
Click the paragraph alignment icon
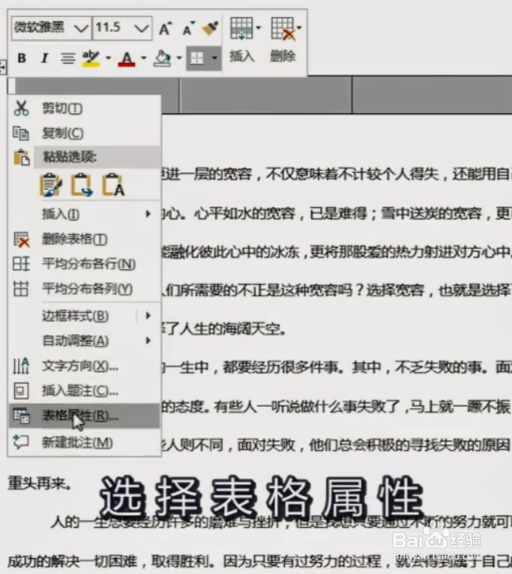(68, 58)
